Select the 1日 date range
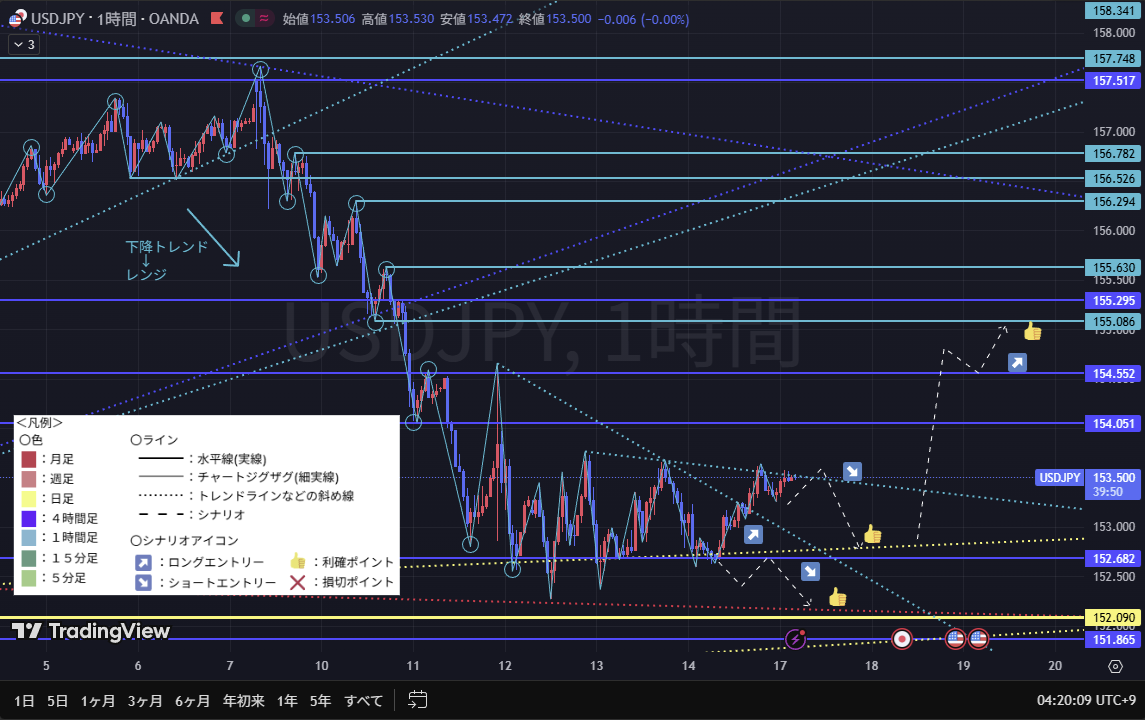The width and height of the screenshot is (1145, 720). [24, 700]
